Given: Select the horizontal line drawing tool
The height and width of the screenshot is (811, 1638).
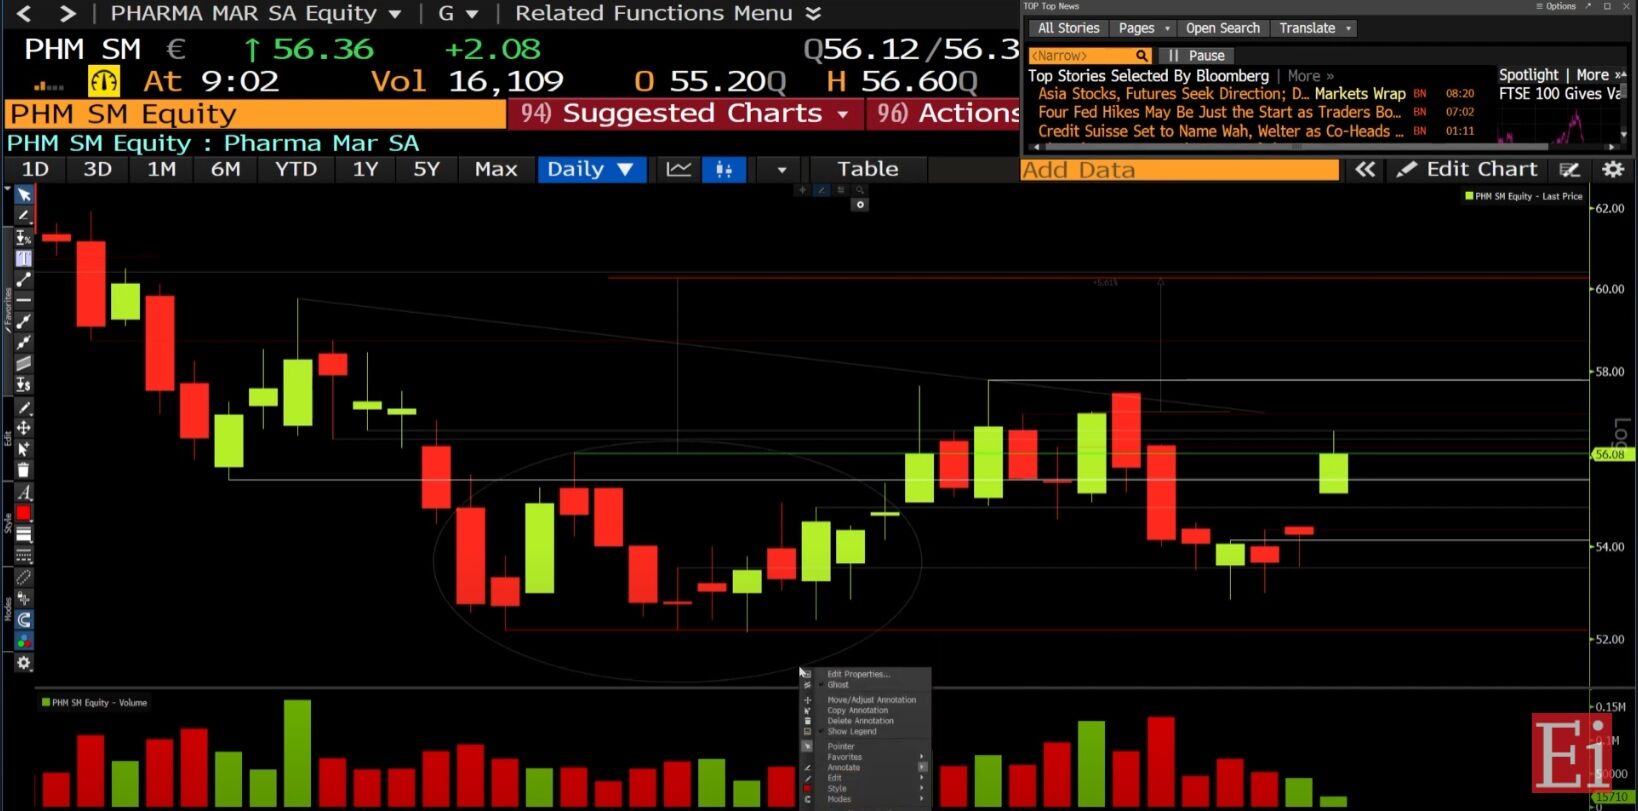Looking at the screenshot, I should tap(23, 300).
